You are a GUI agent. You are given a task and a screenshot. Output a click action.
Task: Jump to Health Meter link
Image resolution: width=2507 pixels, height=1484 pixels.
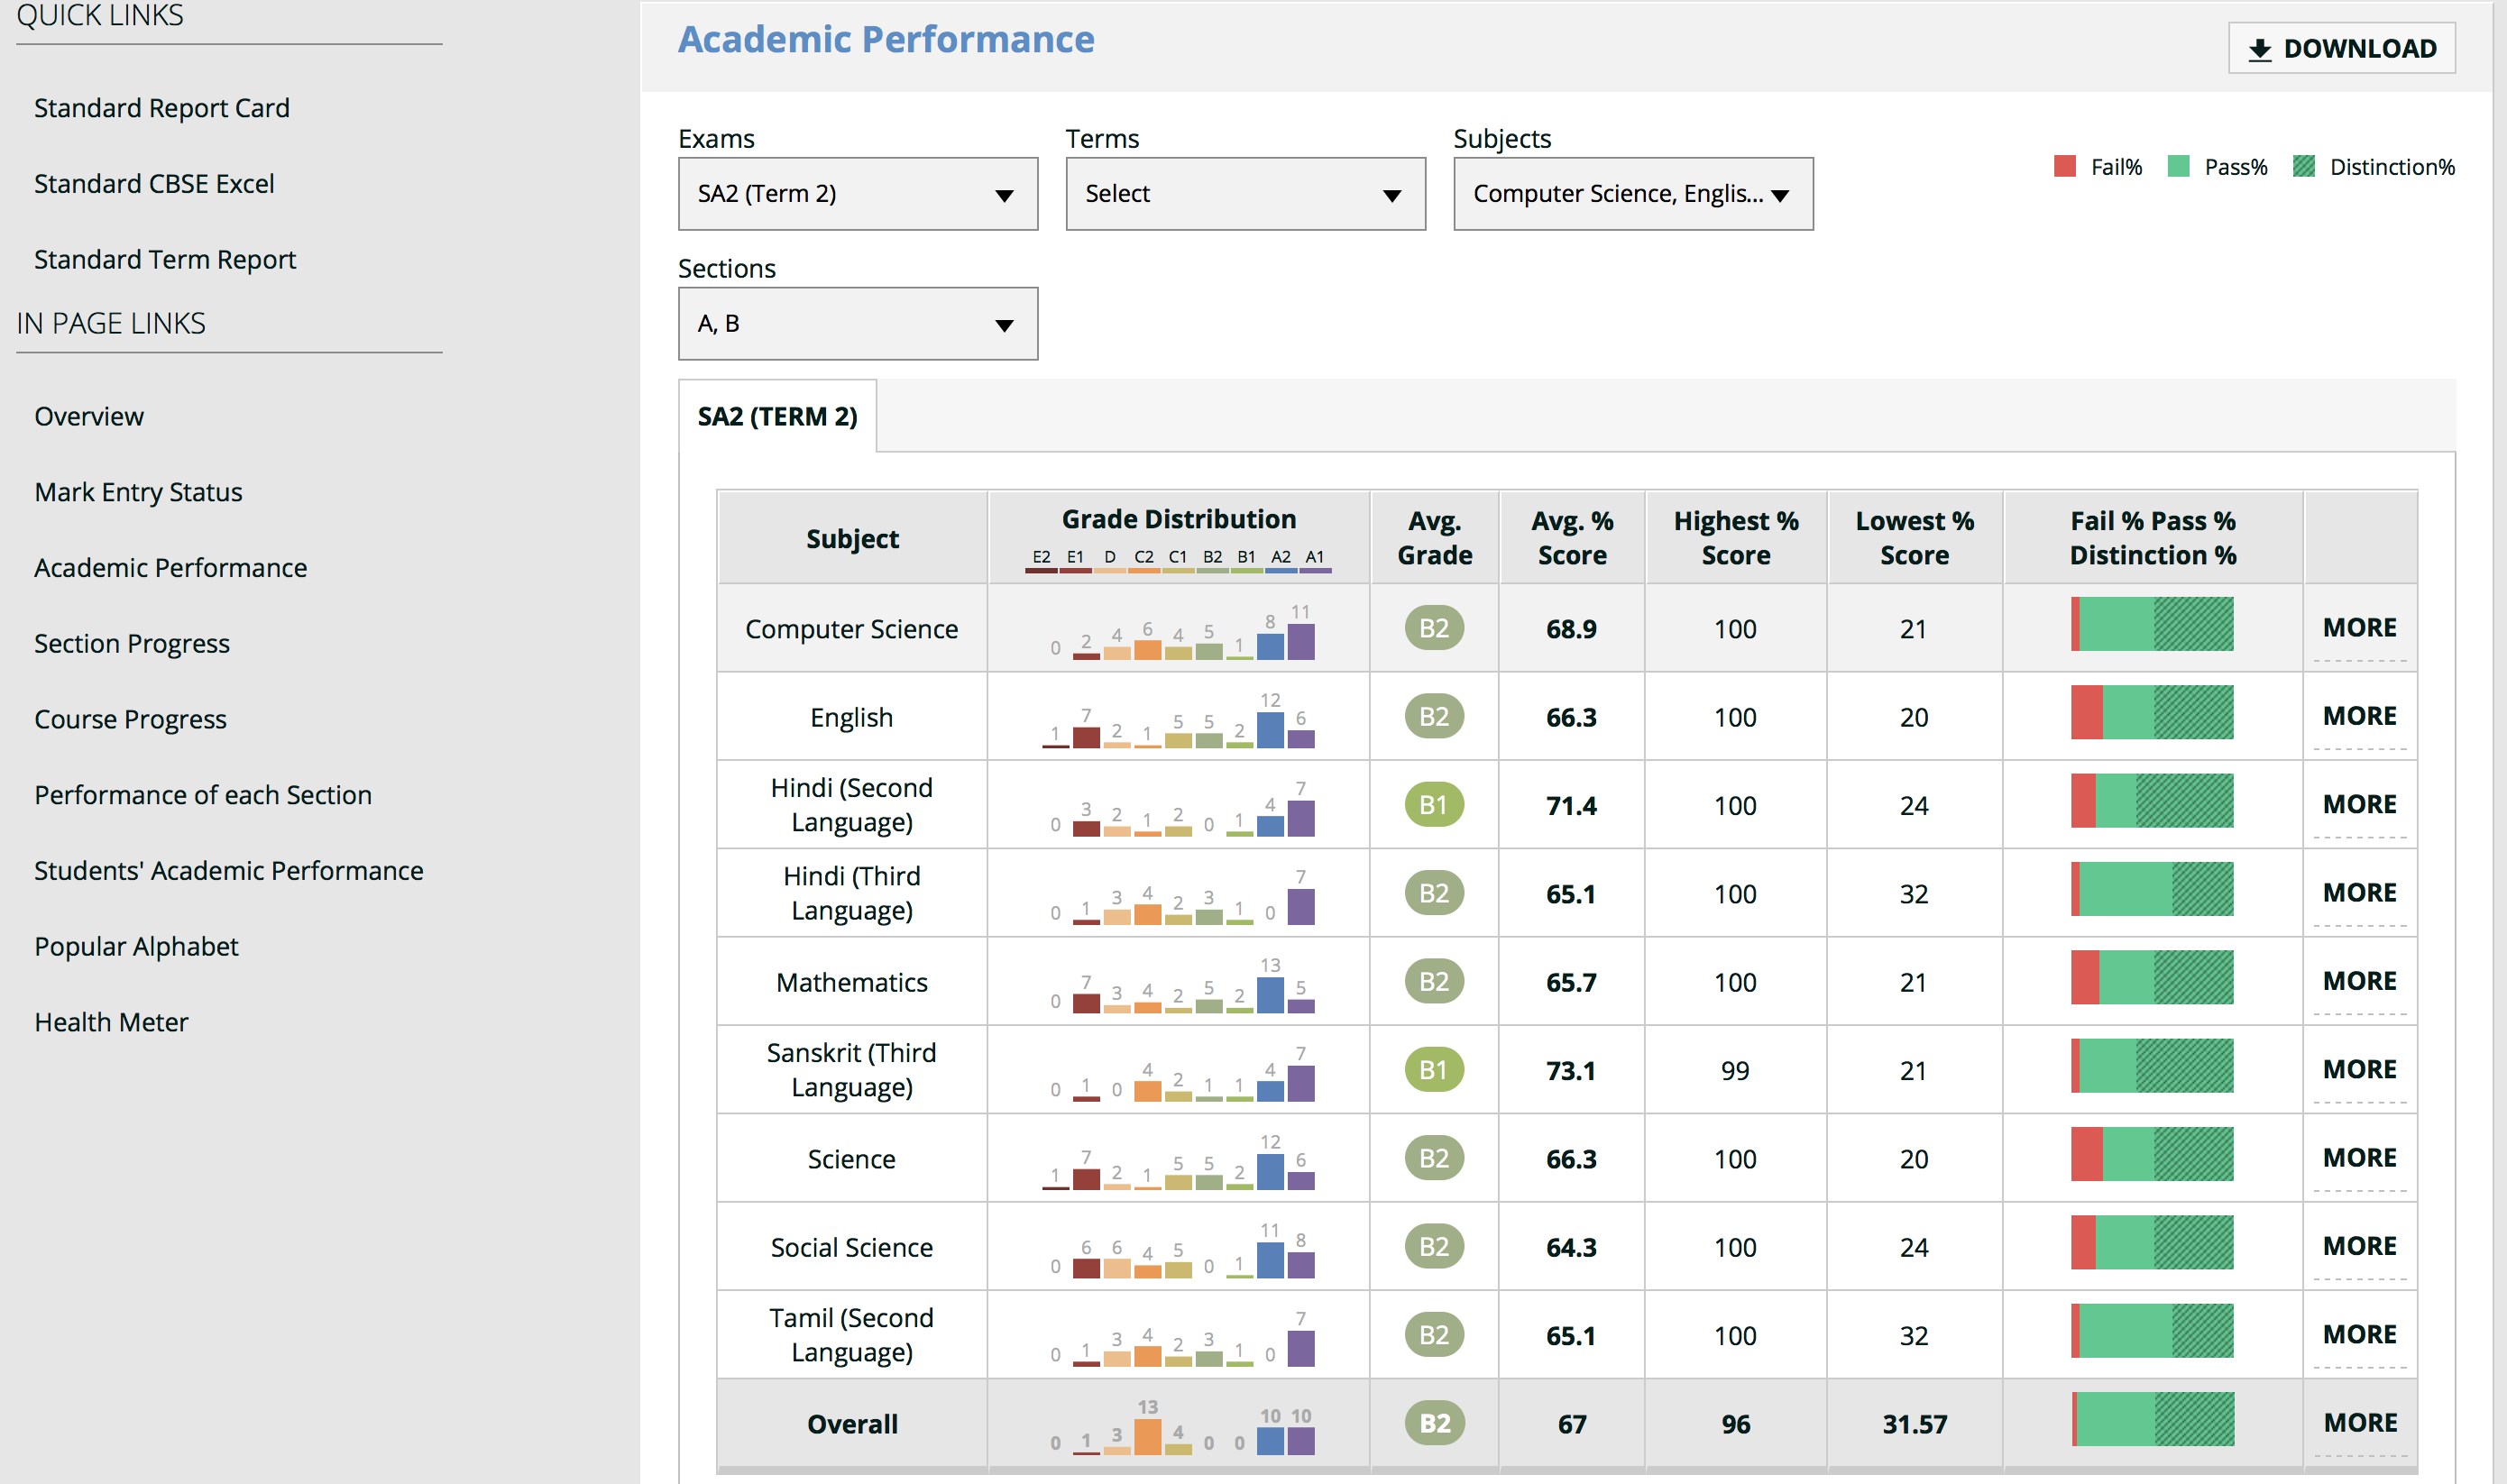point(111,1022)
